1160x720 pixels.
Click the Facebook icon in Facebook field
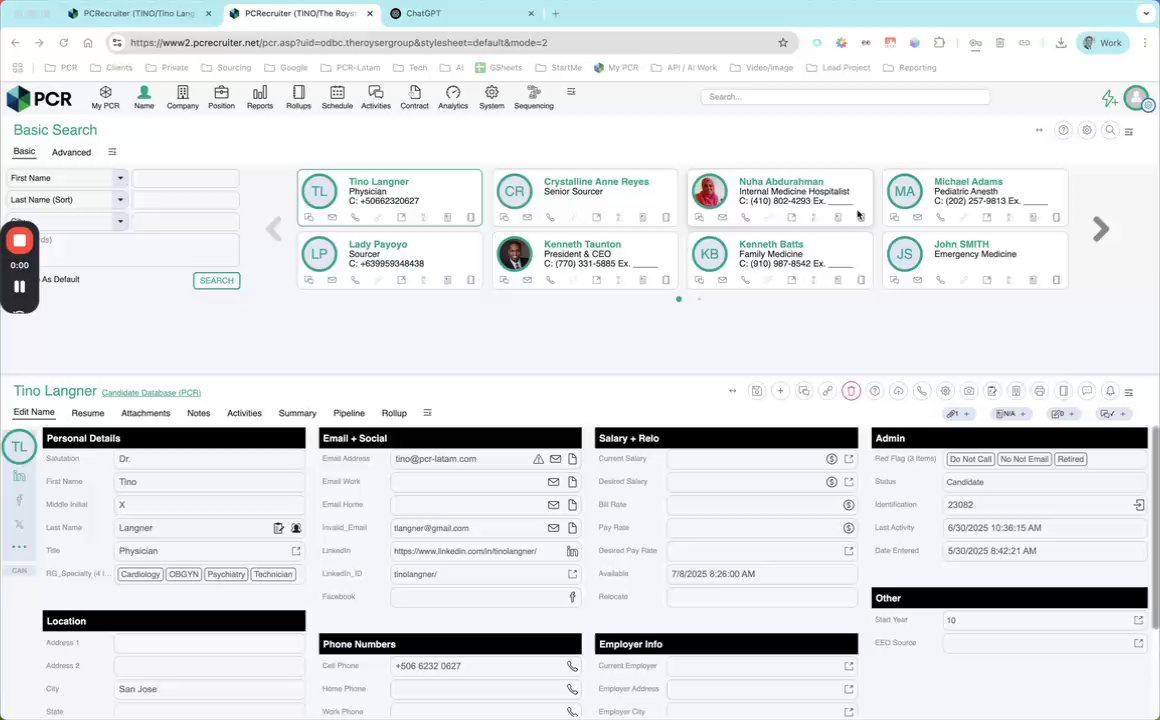pos(572,597)
